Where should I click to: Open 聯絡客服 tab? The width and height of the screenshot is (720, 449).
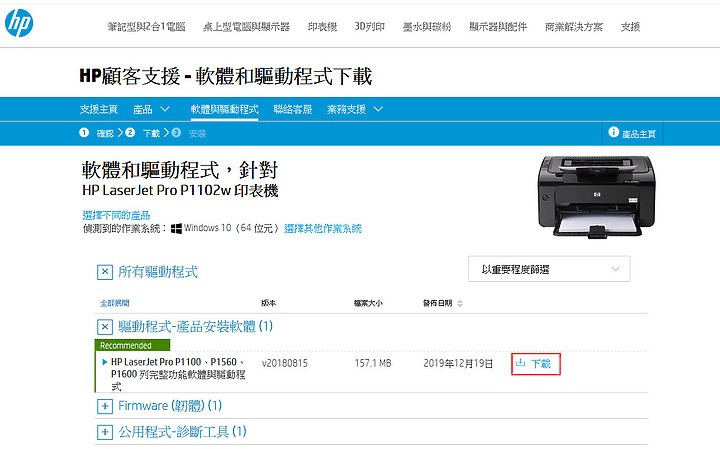[292, 109]
